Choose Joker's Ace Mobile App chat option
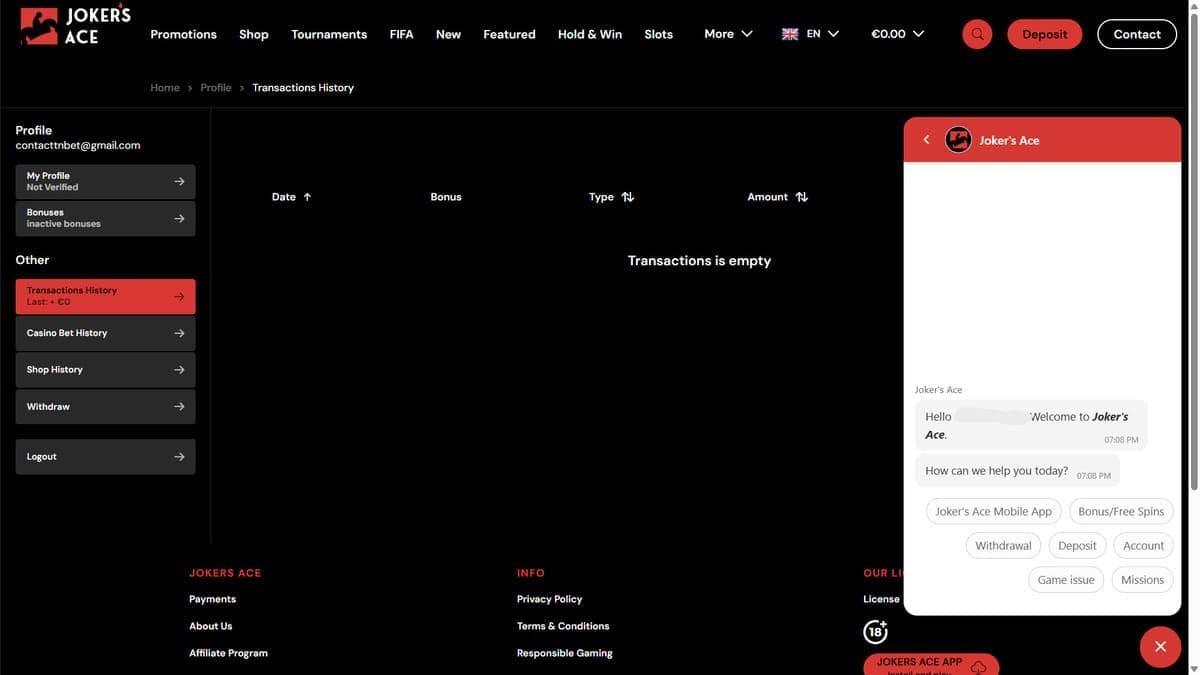The width and height of the screenshot is (1200, 675). [x=993, y=511]
